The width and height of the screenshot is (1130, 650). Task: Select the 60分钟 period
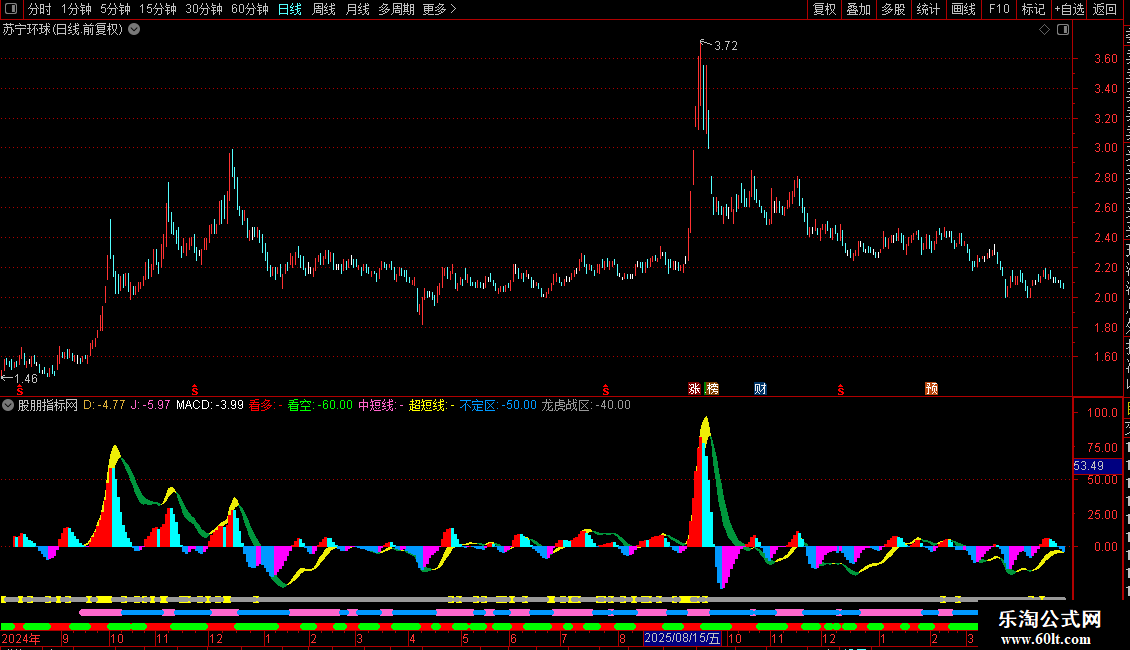click(x=249, y=9)
